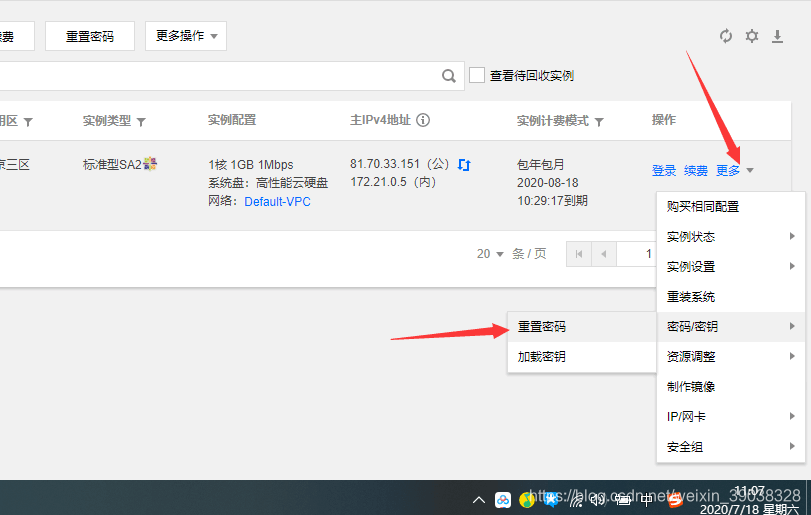Click the 登录 link

click(x=664, y=171)
